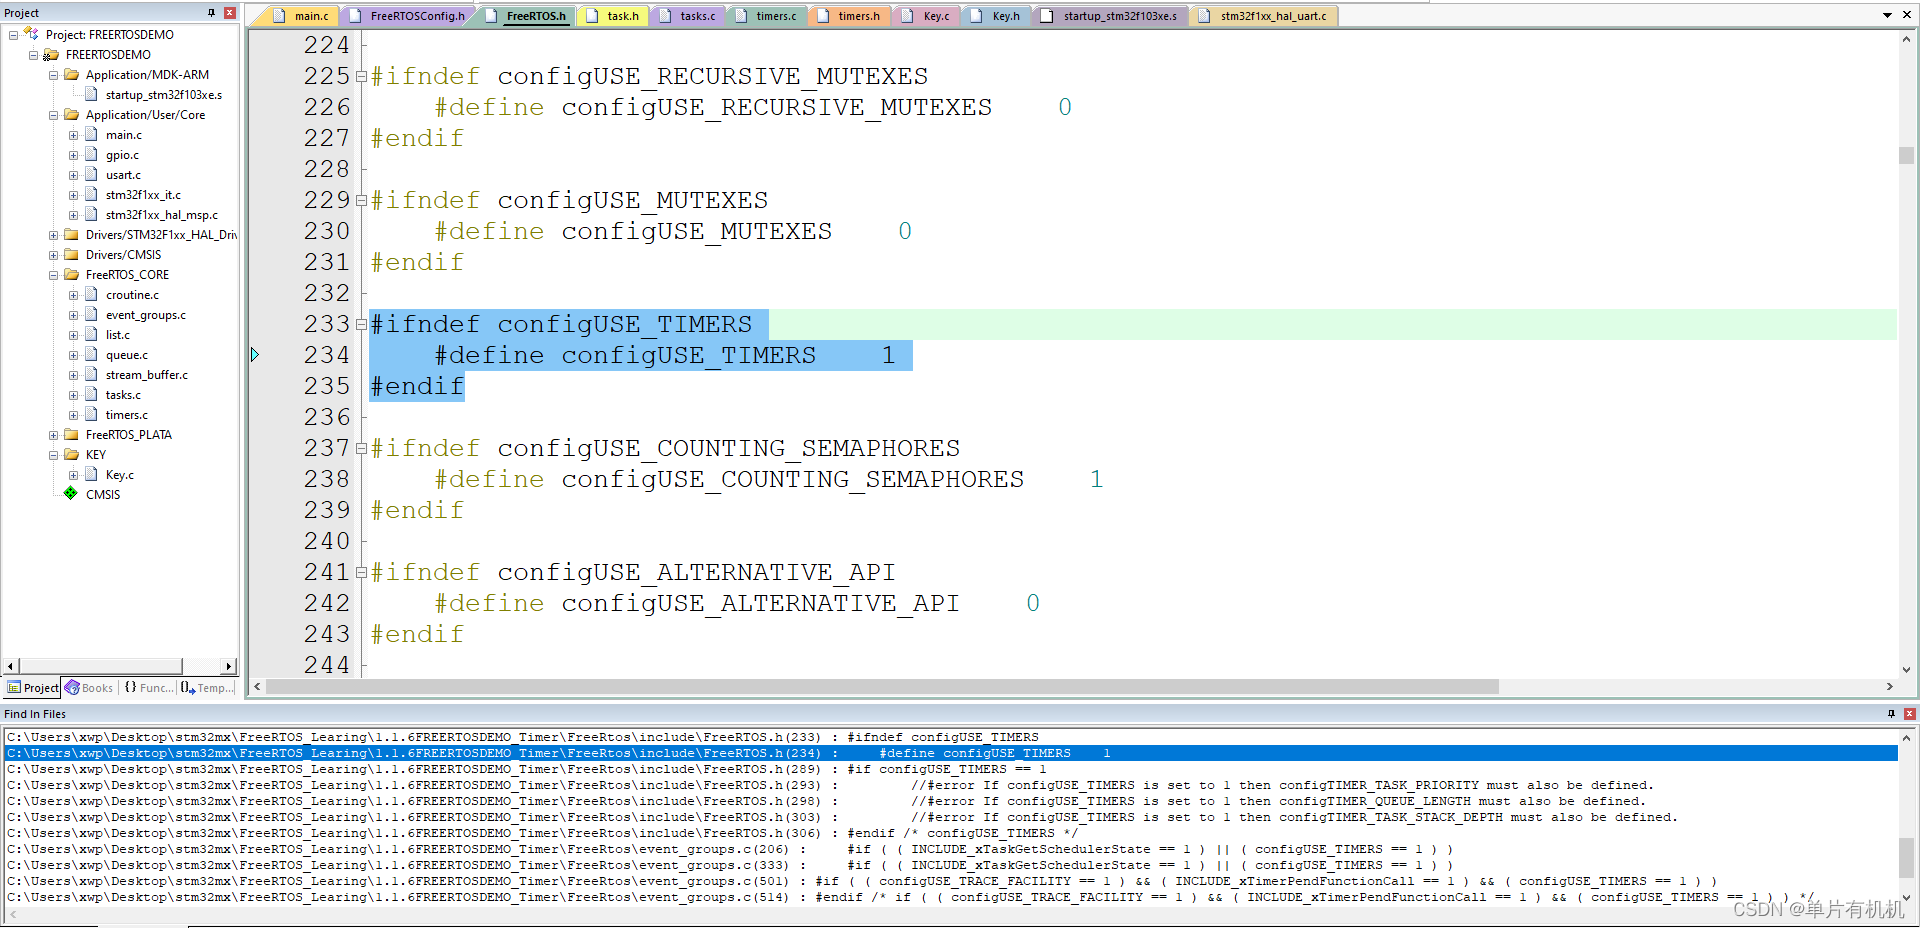
Task: Close the Find In Files panel
Action: point(1910,714)
